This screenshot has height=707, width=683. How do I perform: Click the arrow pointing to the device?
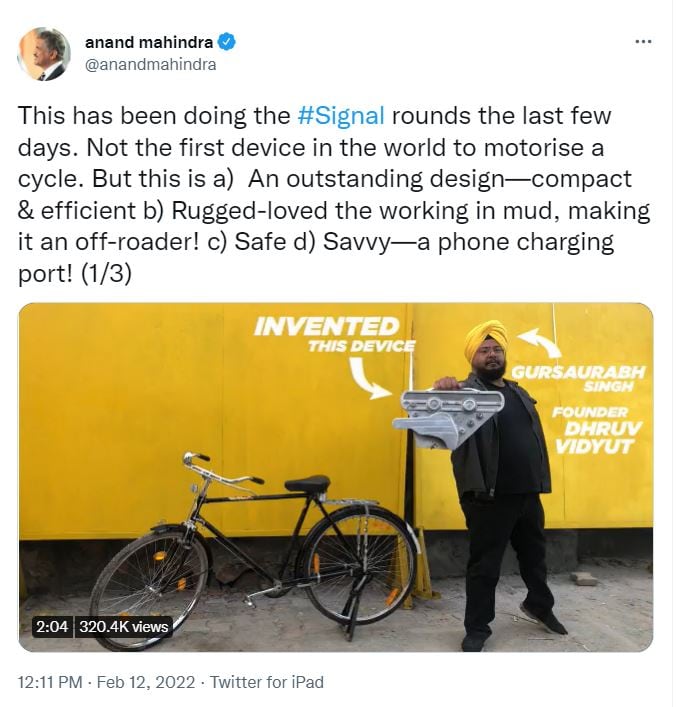371,378
